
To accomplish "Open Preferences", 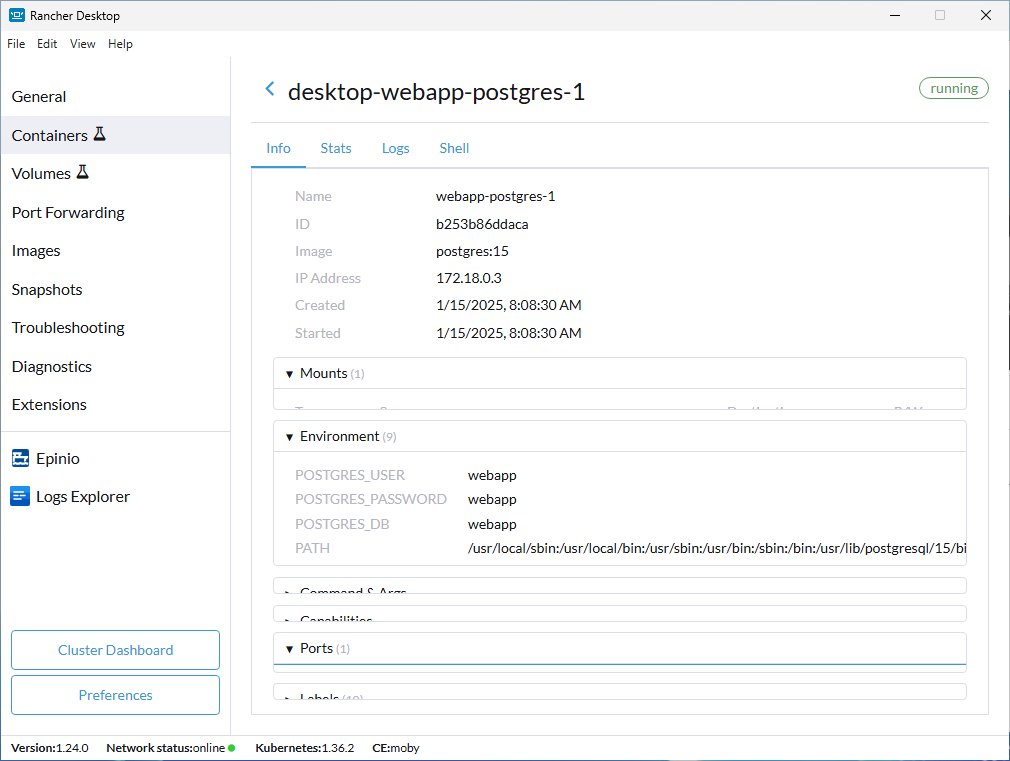I will [x=115, y=695].
